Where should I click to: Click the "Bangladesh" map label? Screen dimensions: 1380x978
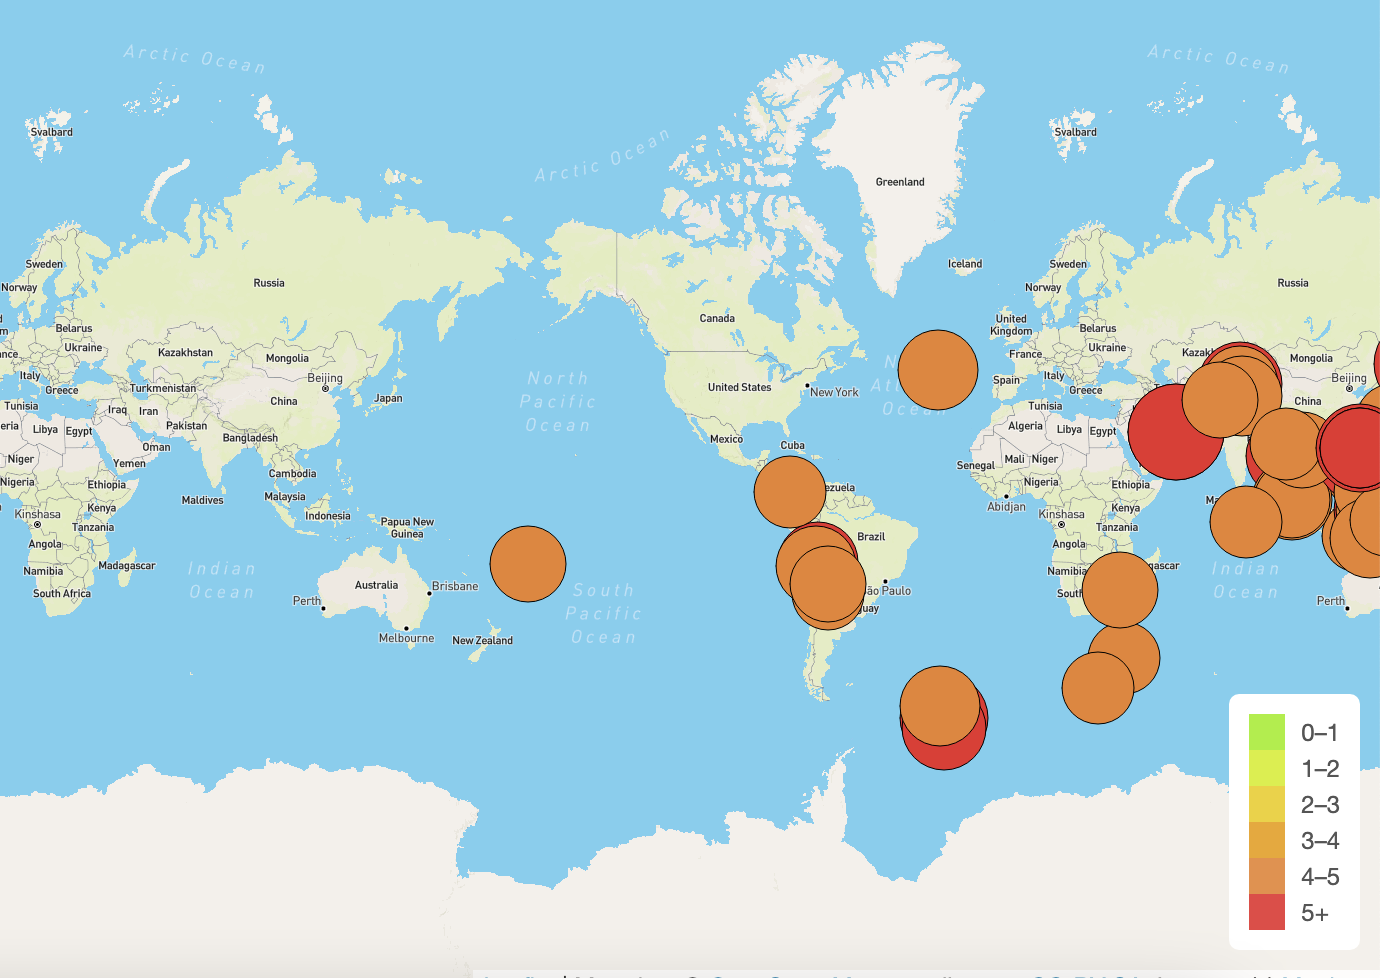point(250,438)
